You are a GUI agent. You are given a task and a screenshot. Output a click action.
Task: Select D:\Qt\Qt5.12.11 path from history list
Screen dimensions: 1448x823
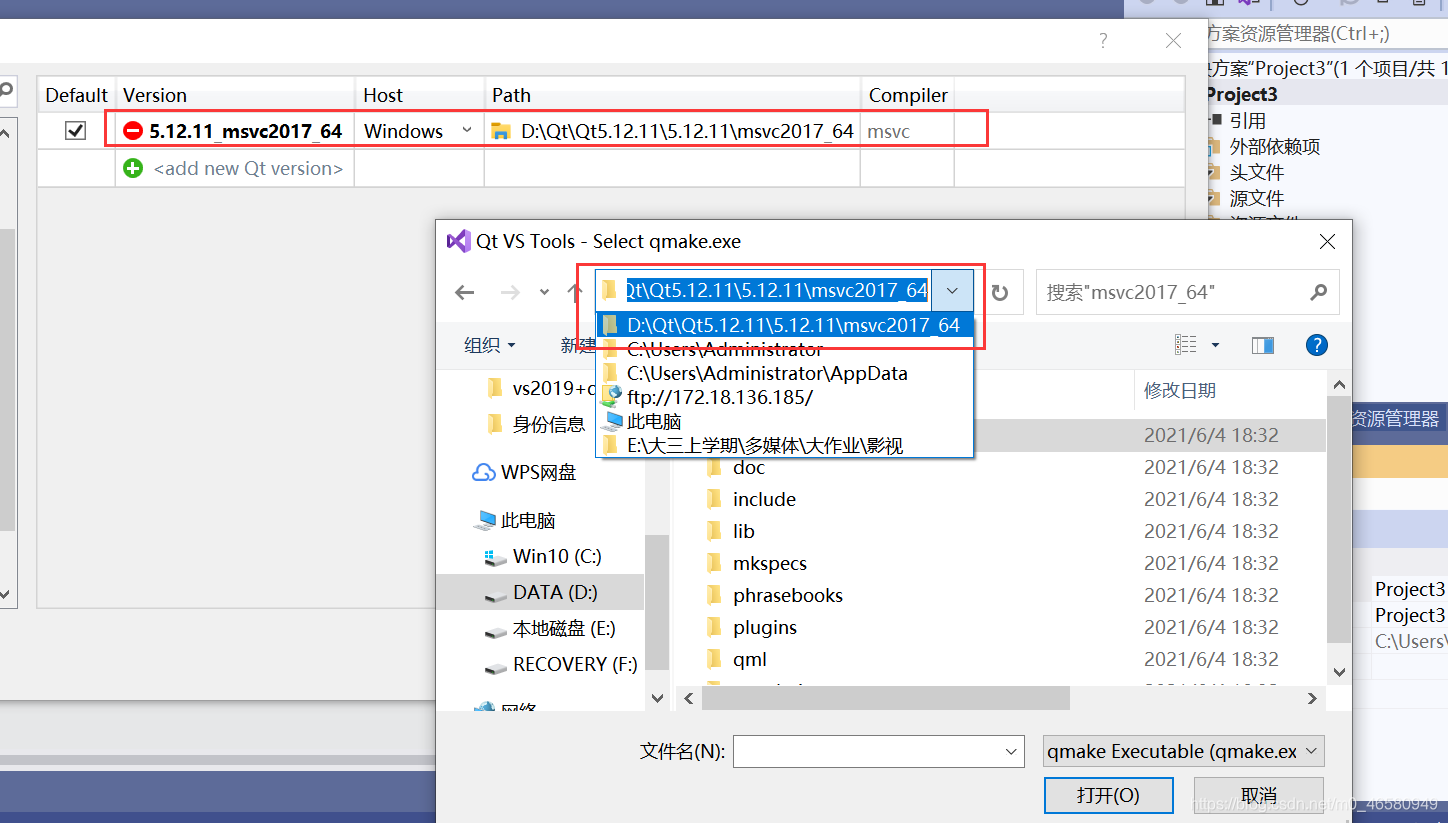[785, 325]
